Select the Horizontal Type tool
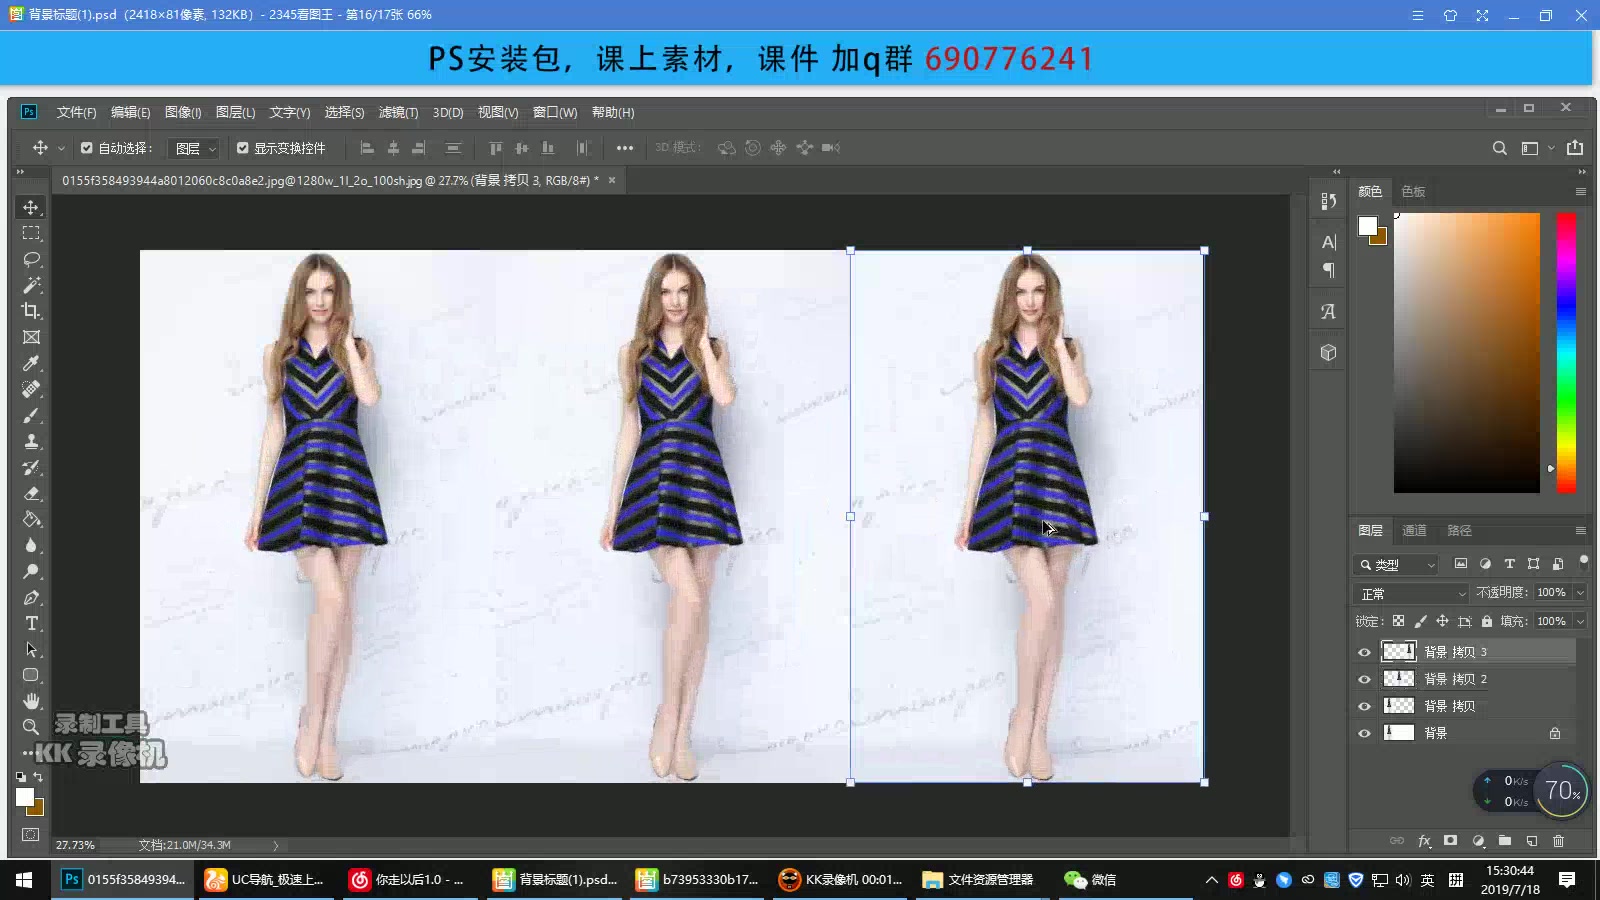This screenshot has height=900, width=1600. (x=31, y=623)
